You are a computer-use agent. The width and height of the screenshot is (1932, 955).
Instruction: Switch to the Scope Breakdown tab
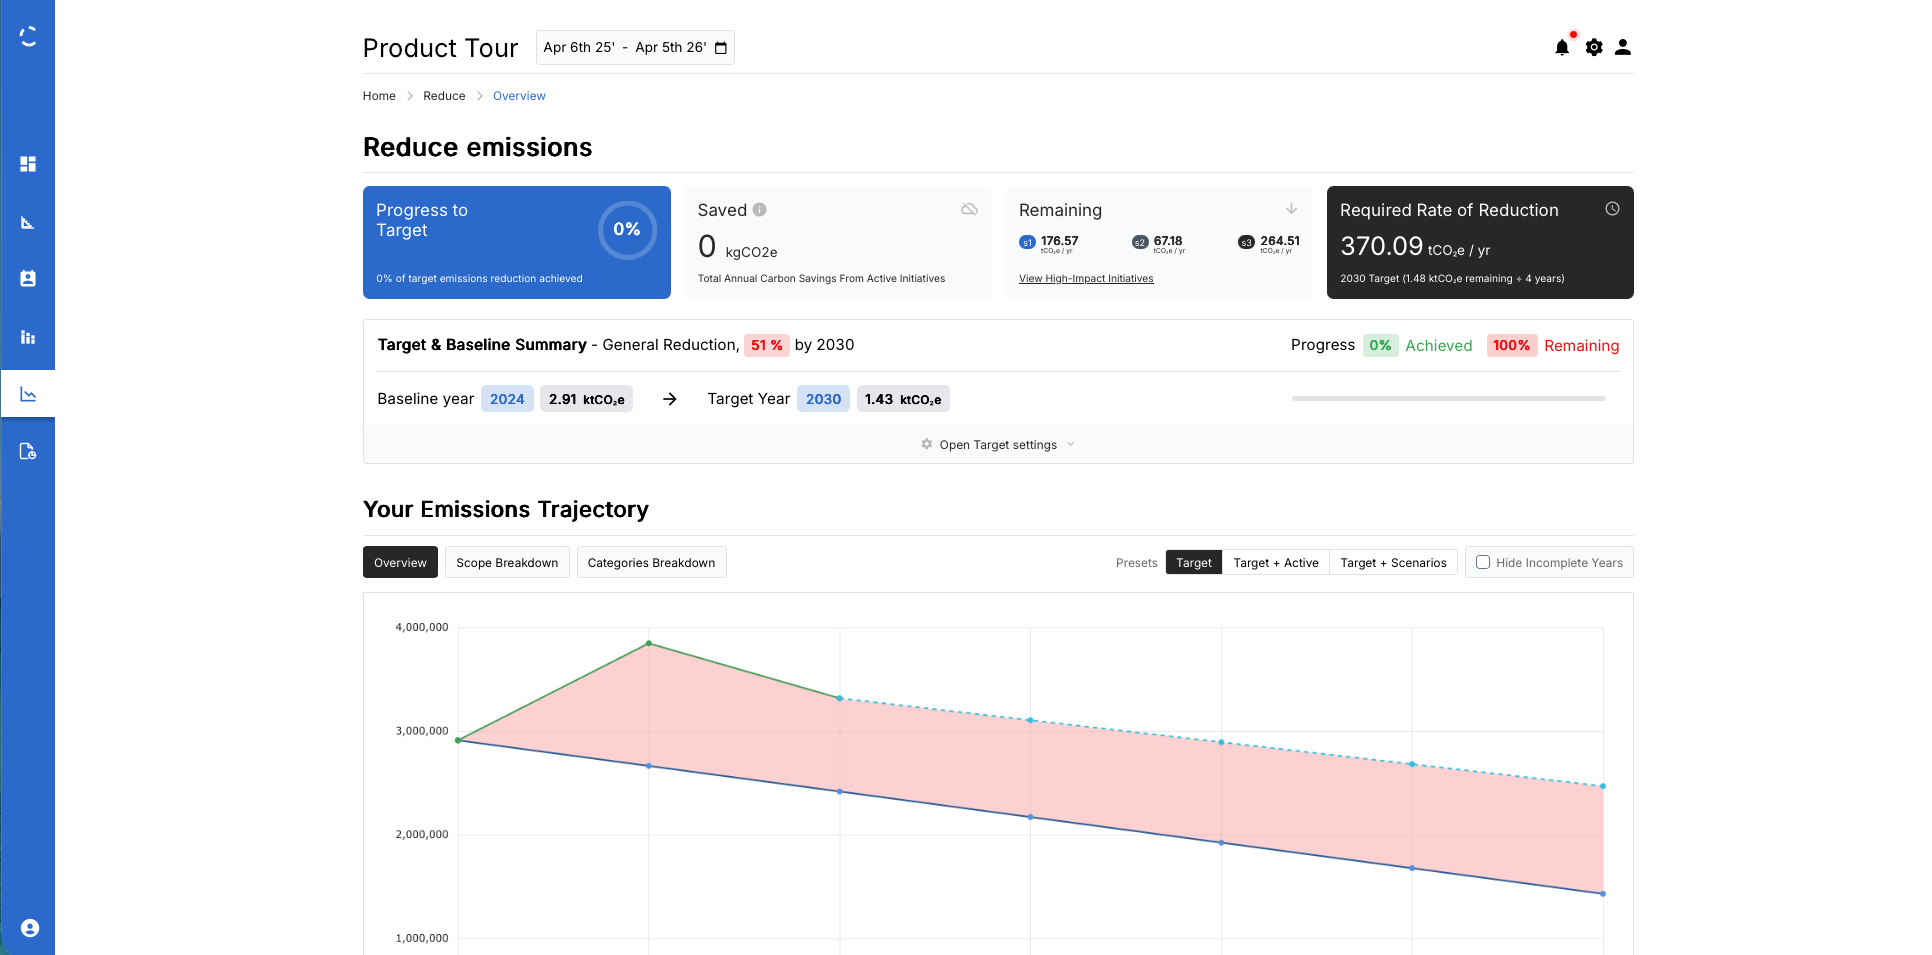[x=507, y=562]
